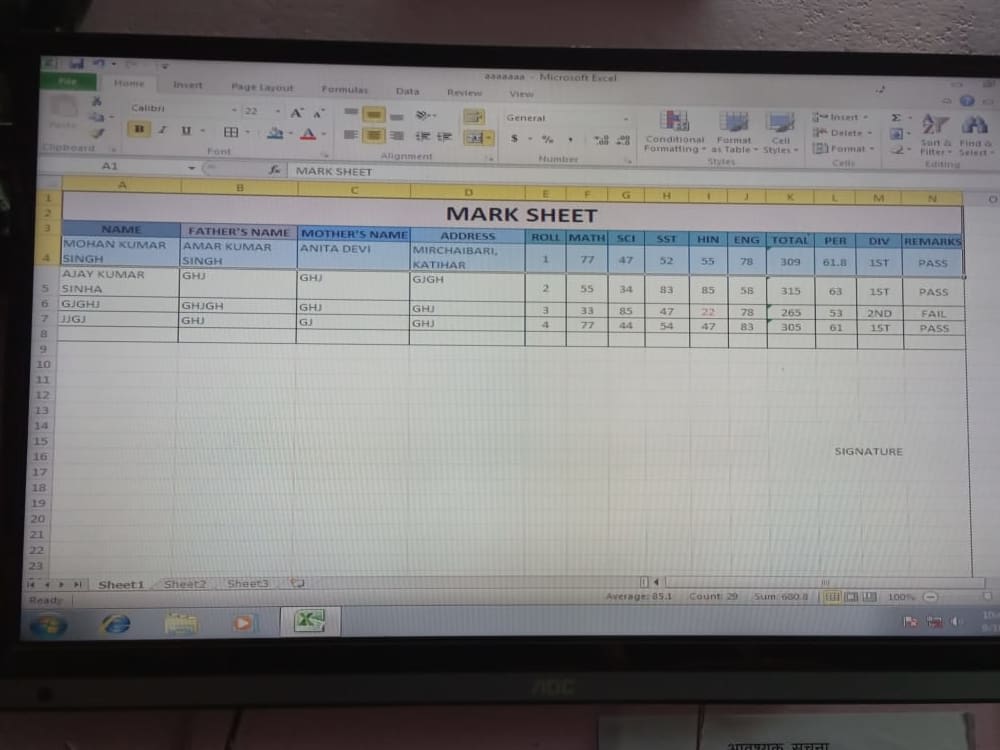This screenshot has height=750, width=1000.
Task: Switch to the Data tab
Action: [407, 91]
